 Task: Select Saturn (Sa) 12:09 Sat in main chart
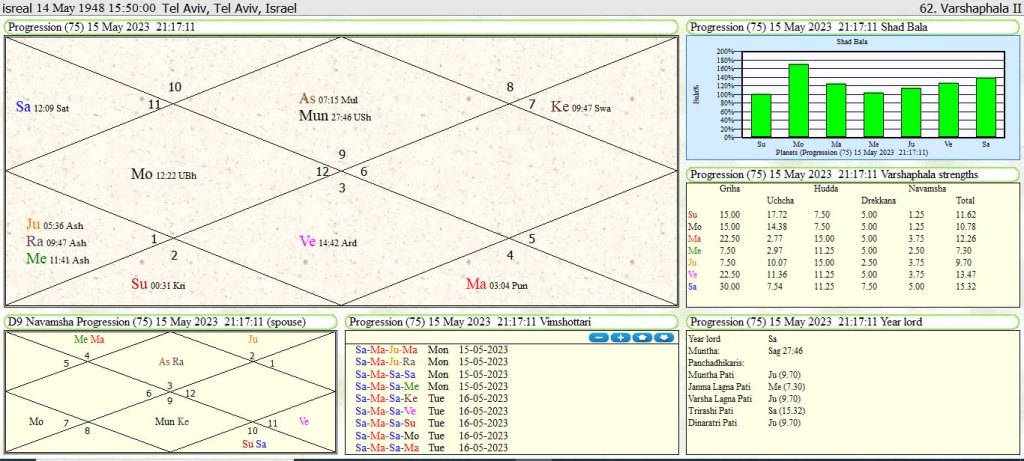point(24,107)
